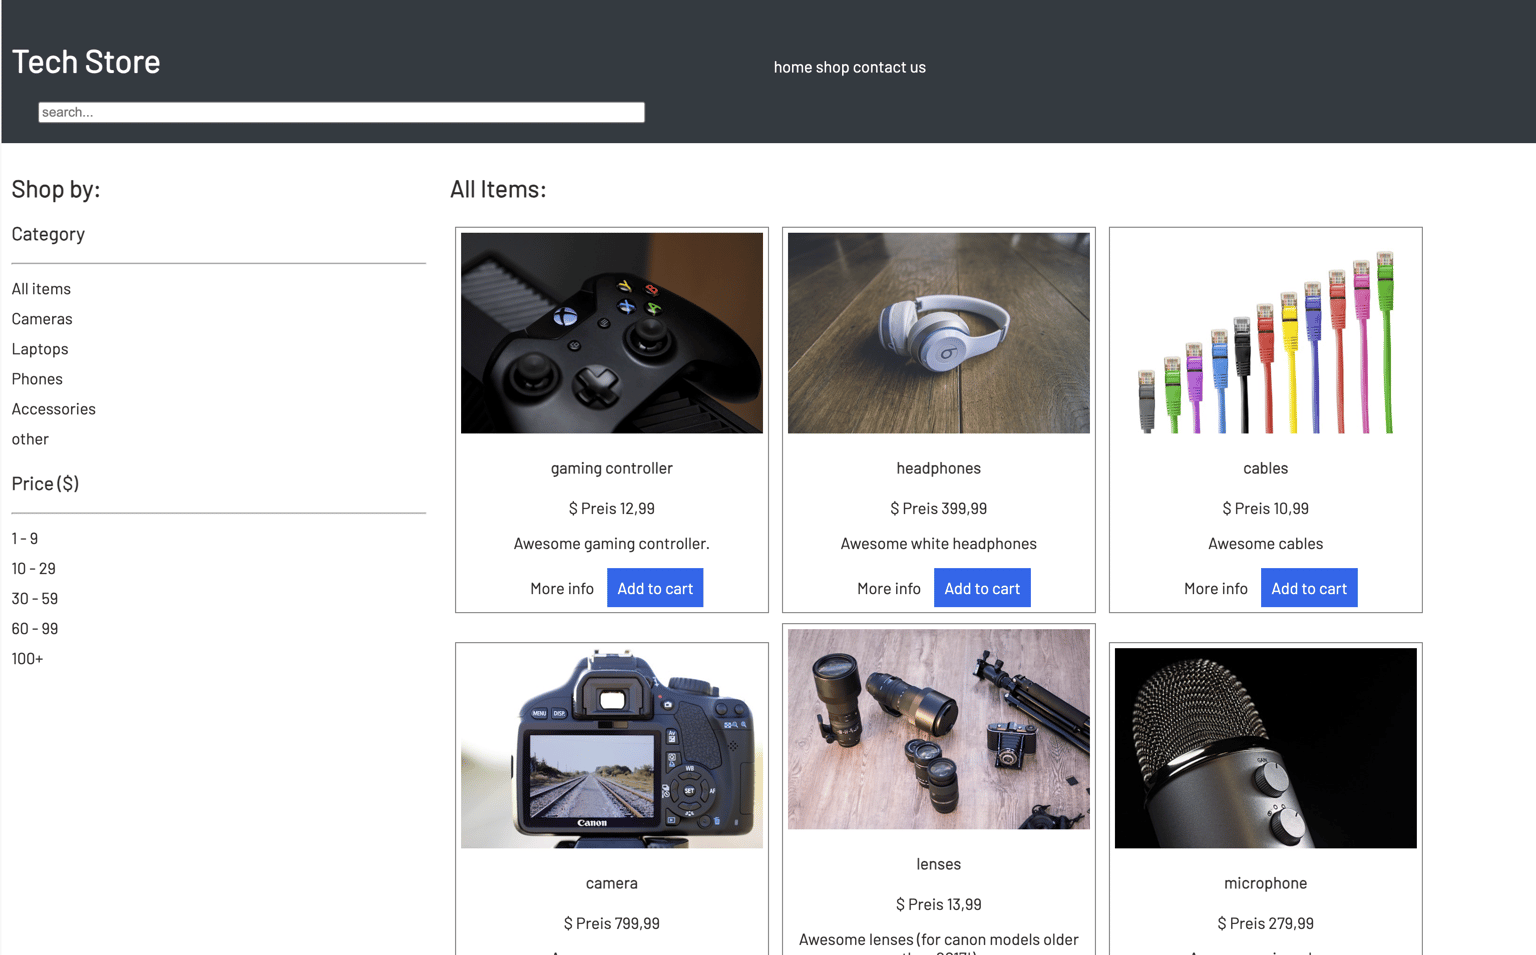Filter category by Accessories
1536x955 pixels.
pos(54,409)
